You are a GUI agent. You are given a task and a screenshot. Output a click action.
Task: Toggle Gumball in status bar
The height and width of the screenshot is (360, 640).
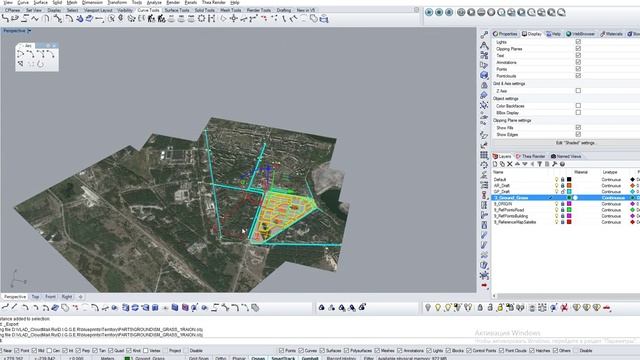310,358
